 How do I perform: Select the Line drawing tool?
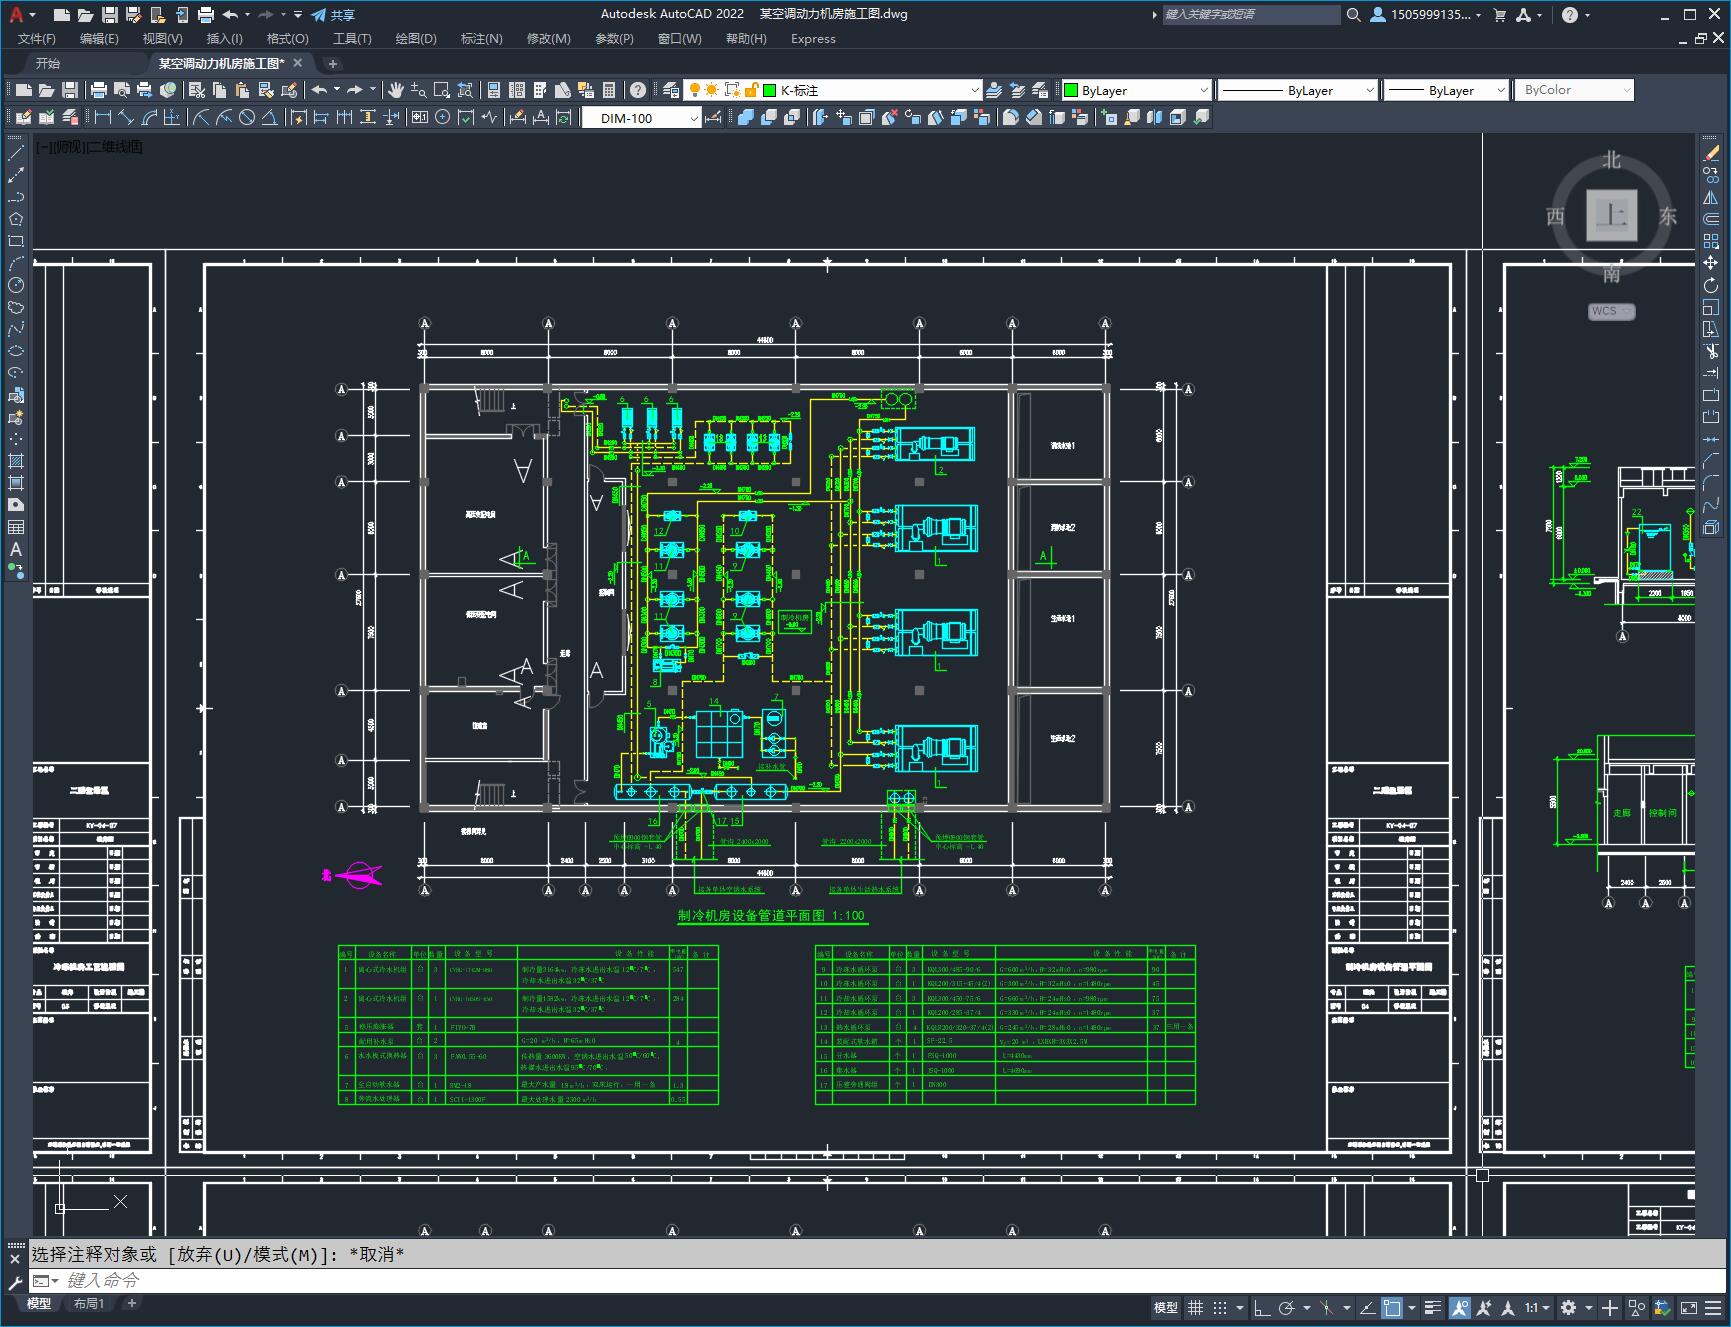16,153
